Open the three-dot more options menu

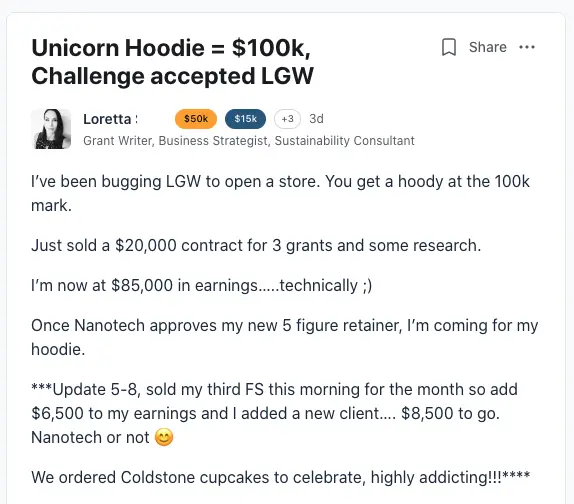point(527,47)
